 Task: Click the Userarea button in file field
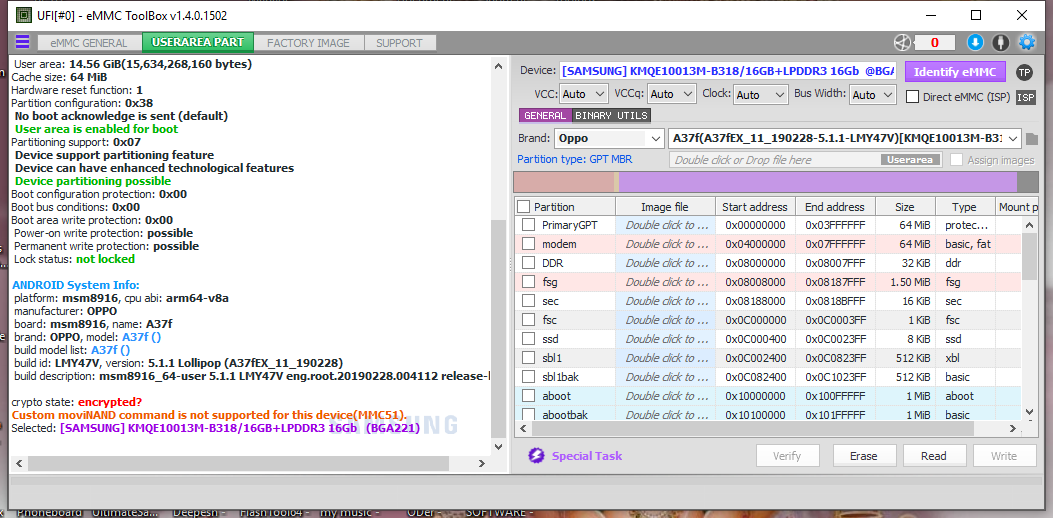point(910,160)
